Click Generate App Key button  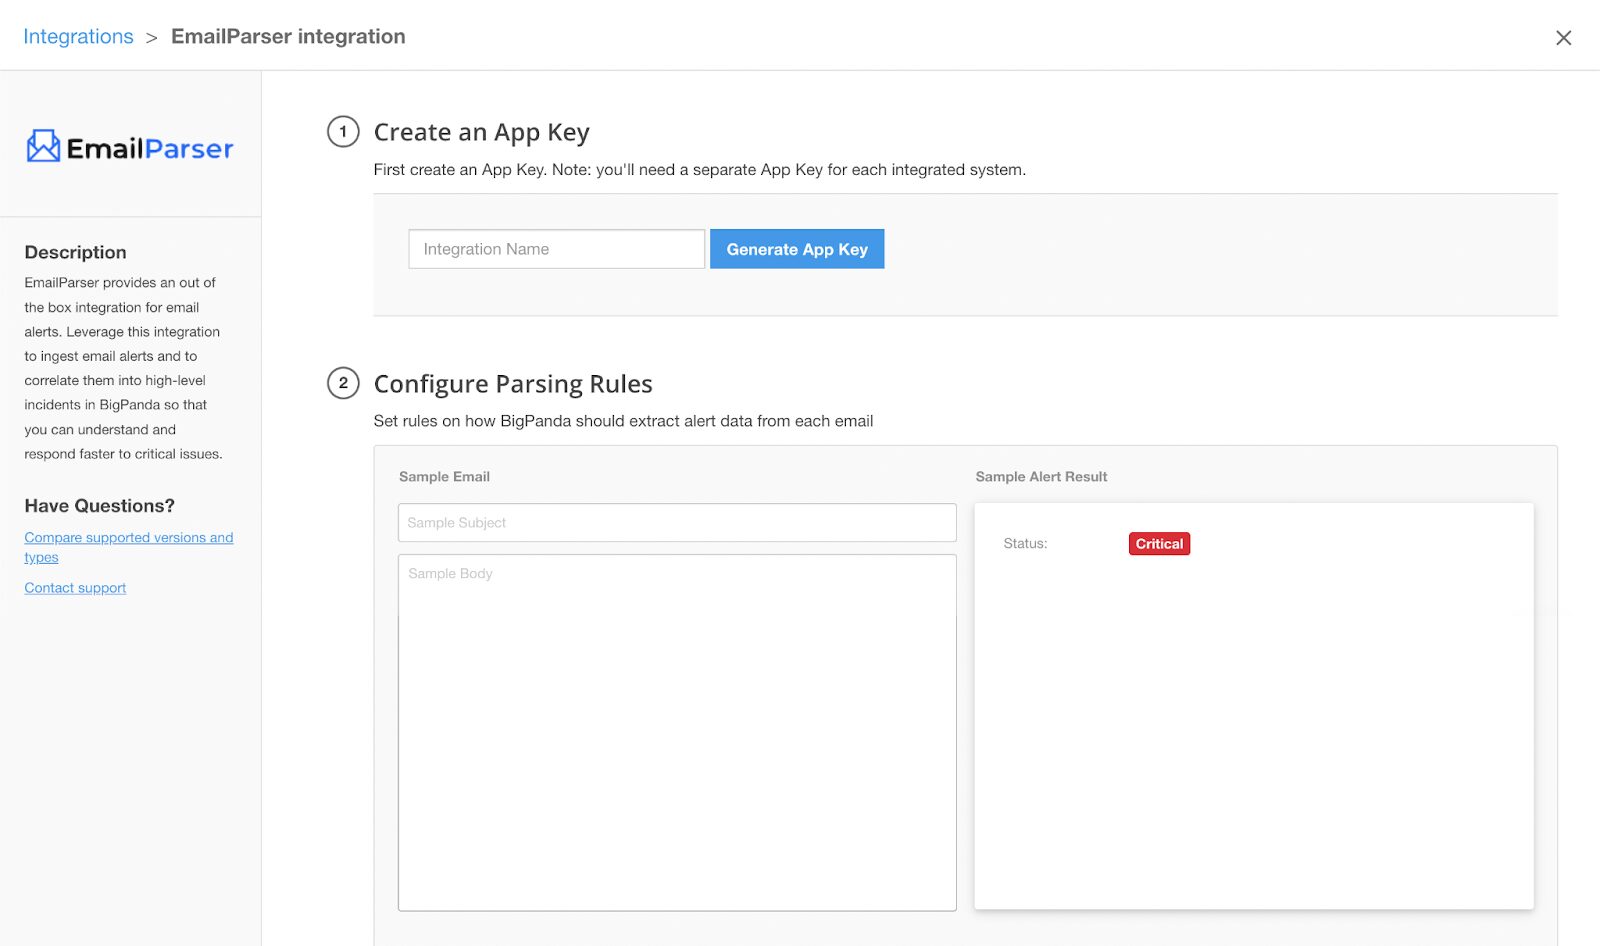797,249
